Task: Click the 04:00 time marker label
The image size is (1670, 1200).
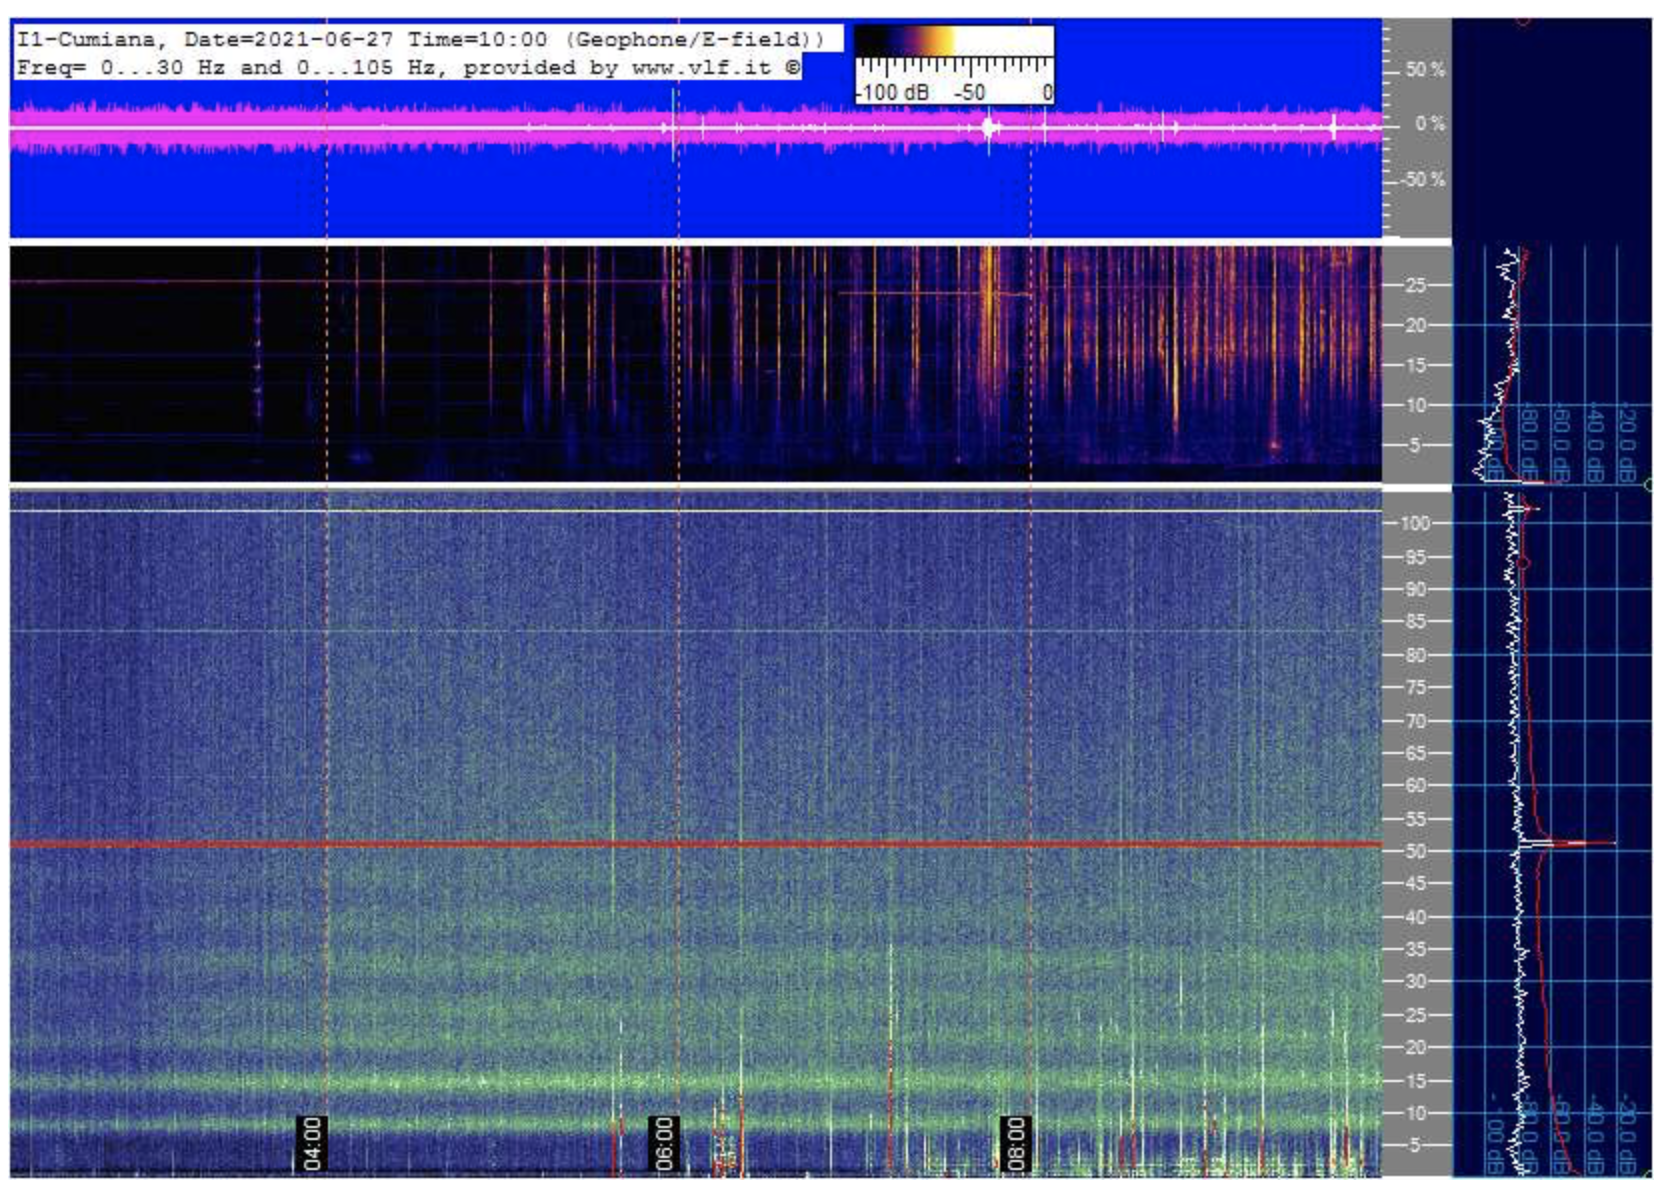Action: [312, 1144]
